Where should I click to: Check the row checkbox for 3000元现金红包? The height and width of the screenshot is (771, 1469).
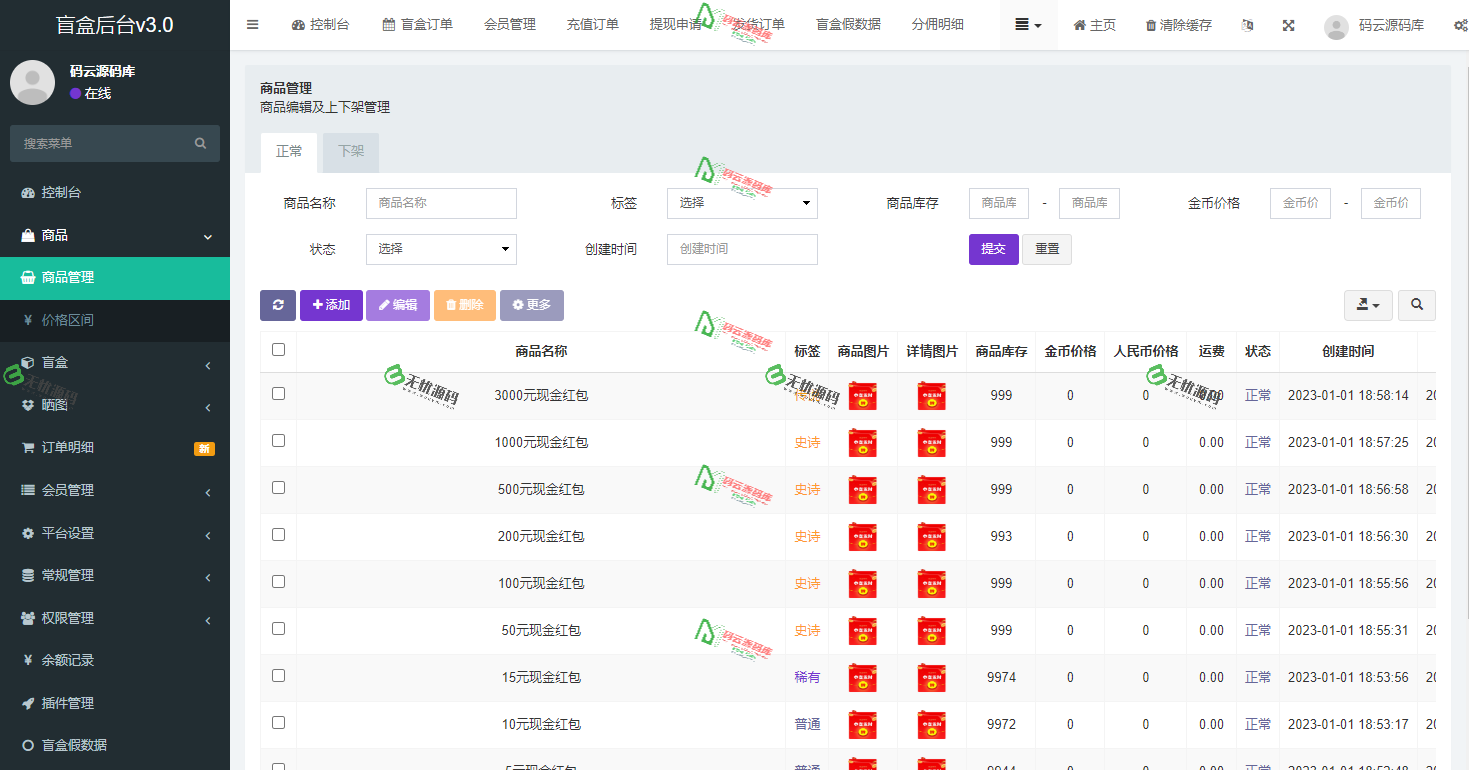point(278,395)
